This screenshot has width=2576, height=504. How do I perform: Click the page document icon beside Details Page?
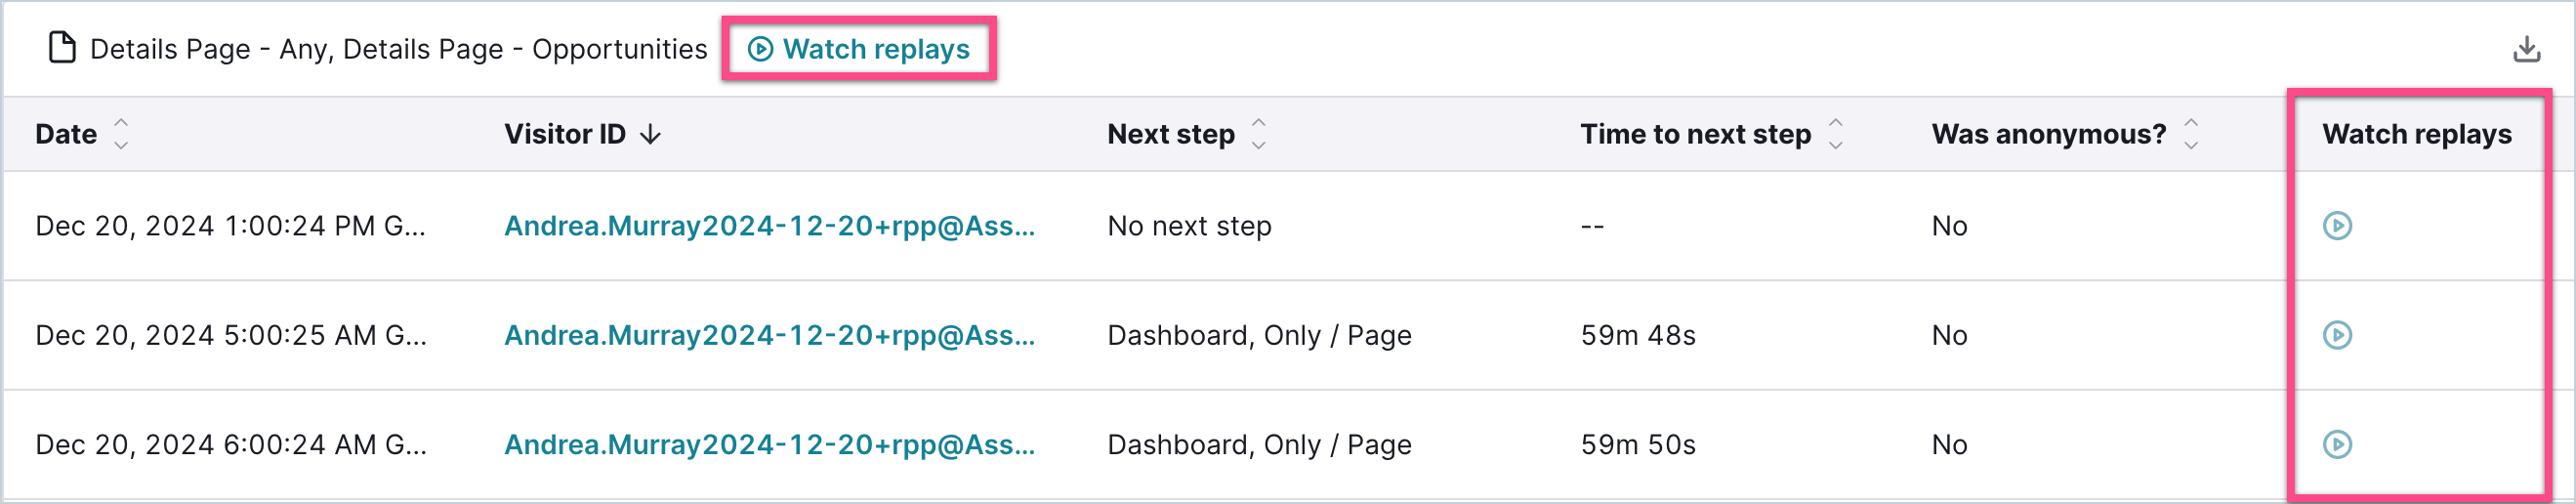62,48
